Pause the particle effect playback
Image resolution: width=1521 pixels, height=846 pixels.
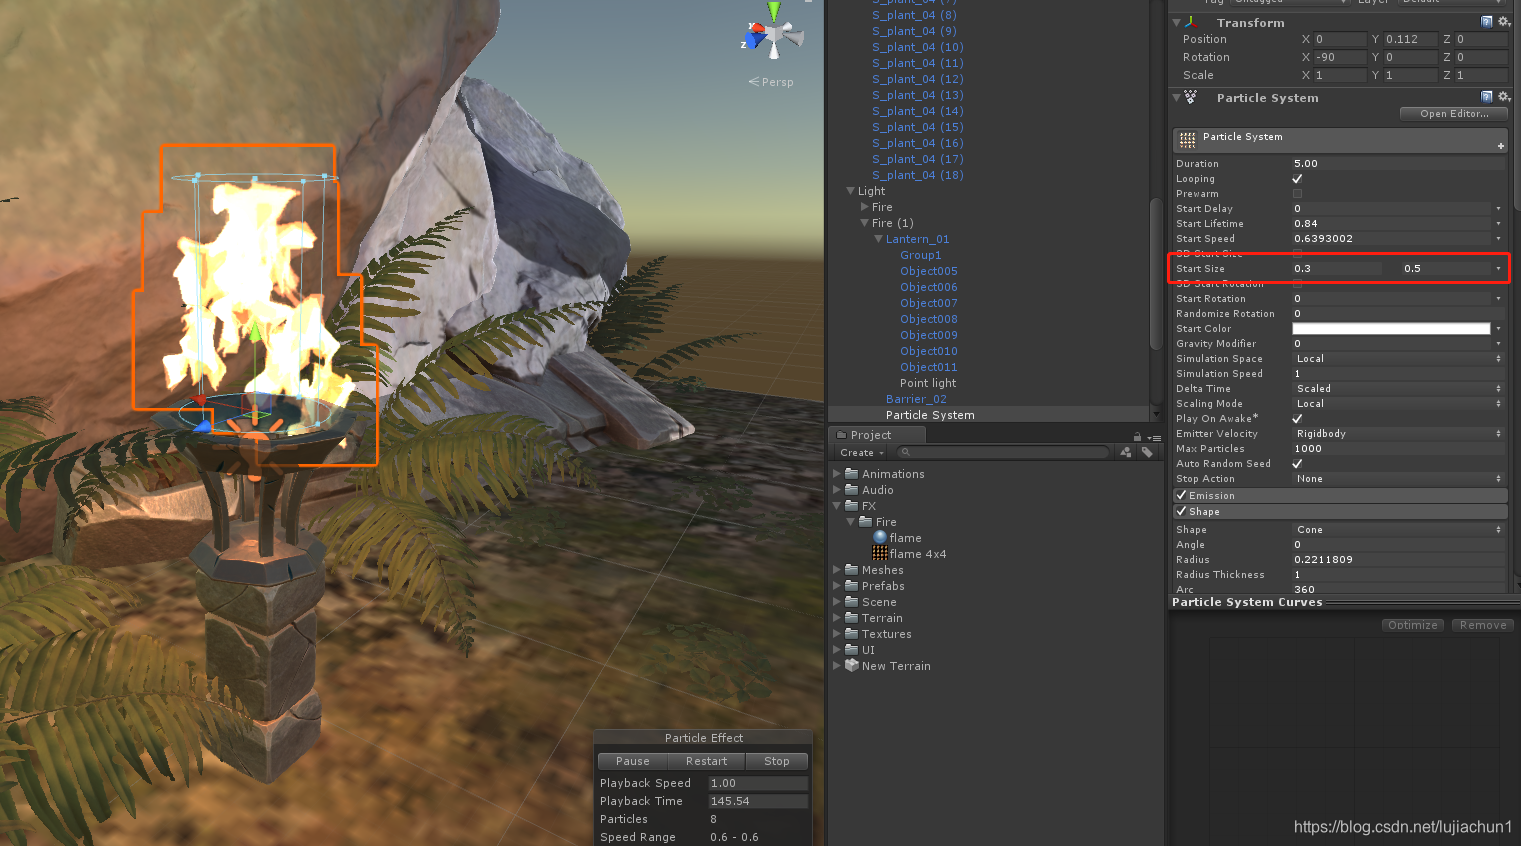632,761
